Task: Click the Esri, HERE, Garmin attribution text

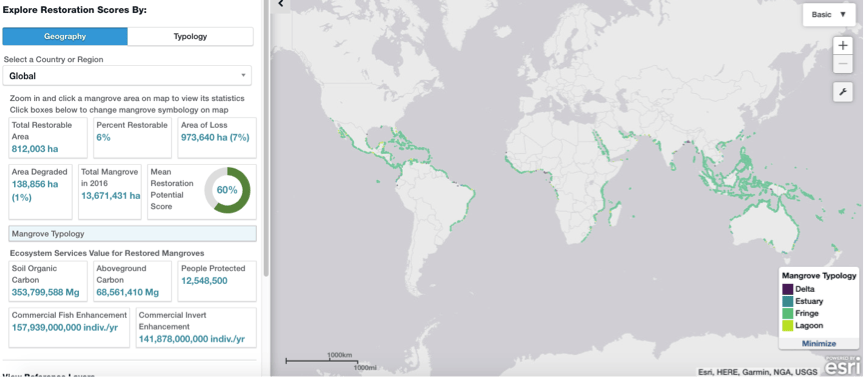Action: (759, 371)
